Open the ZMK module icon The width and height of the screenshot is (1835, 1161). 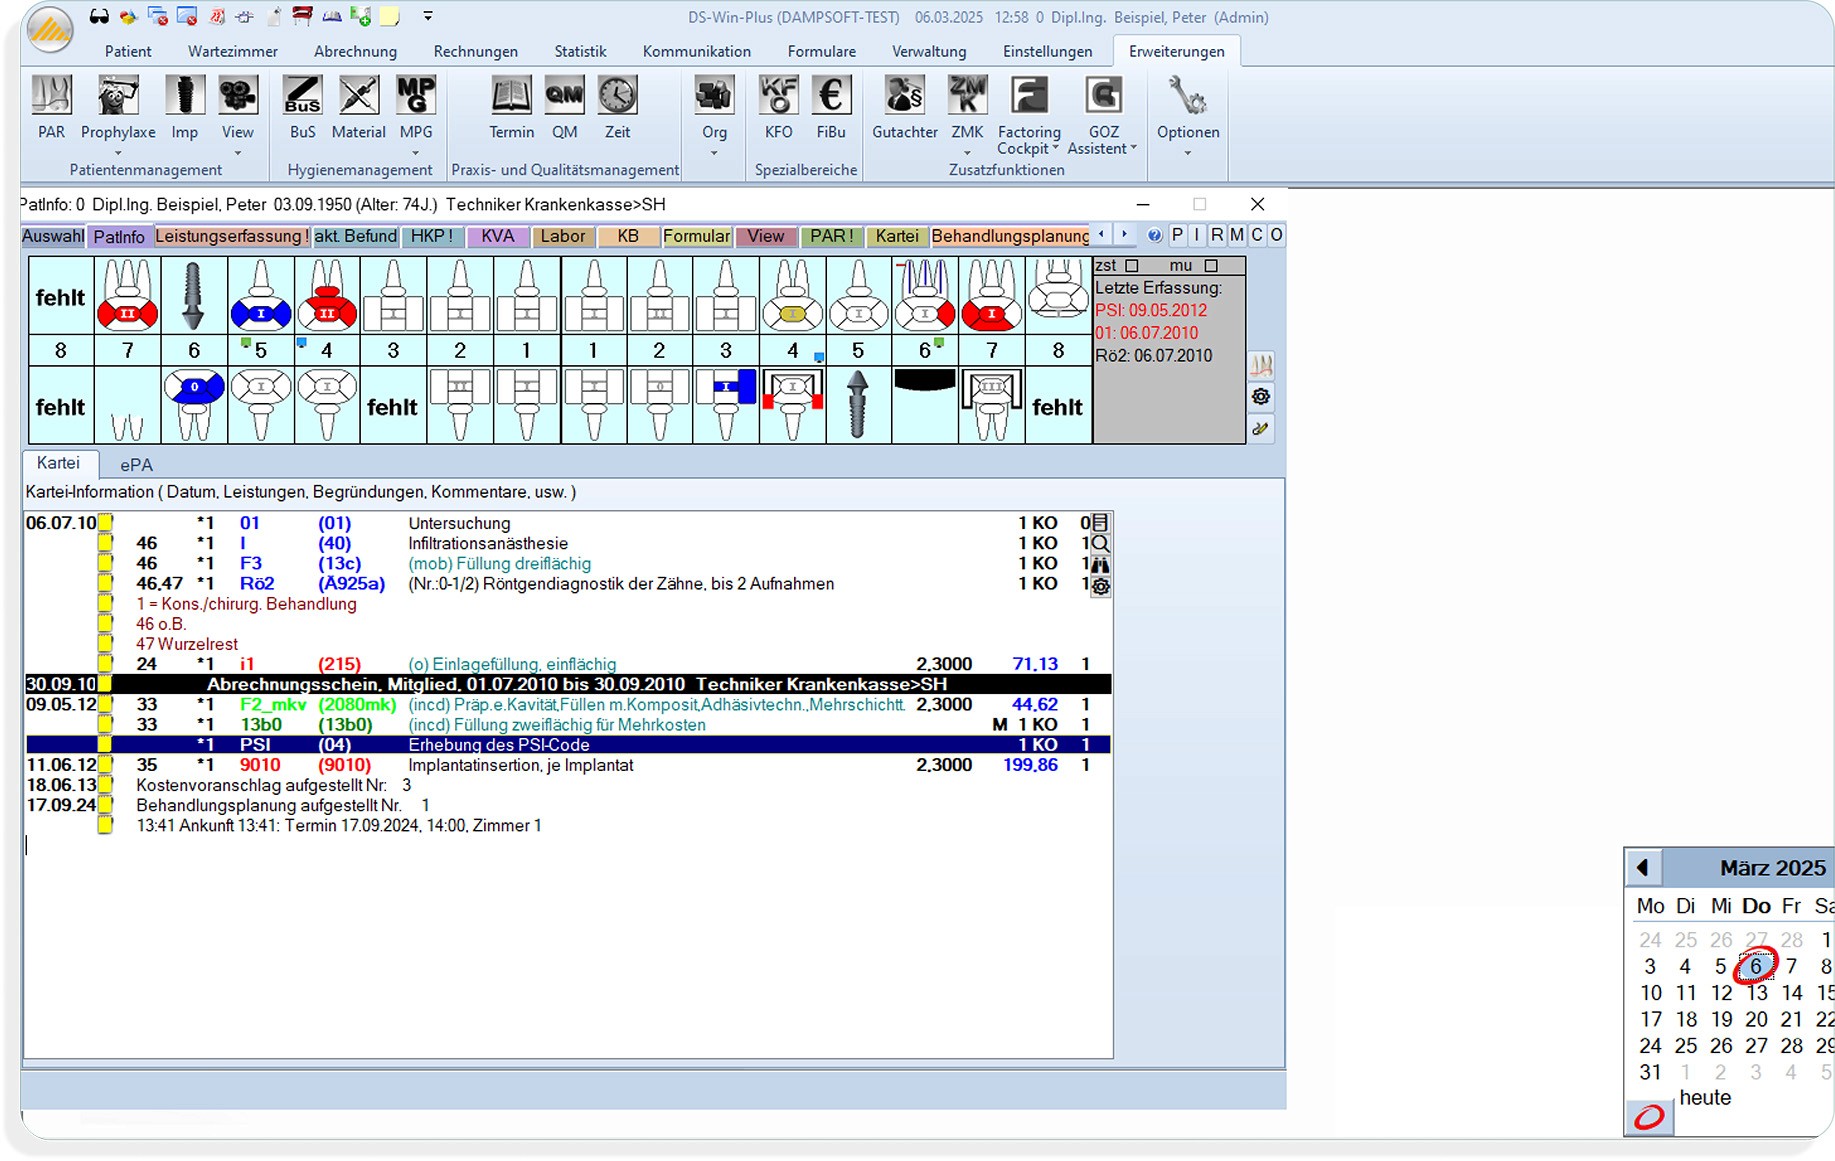[x=967, y=96]
